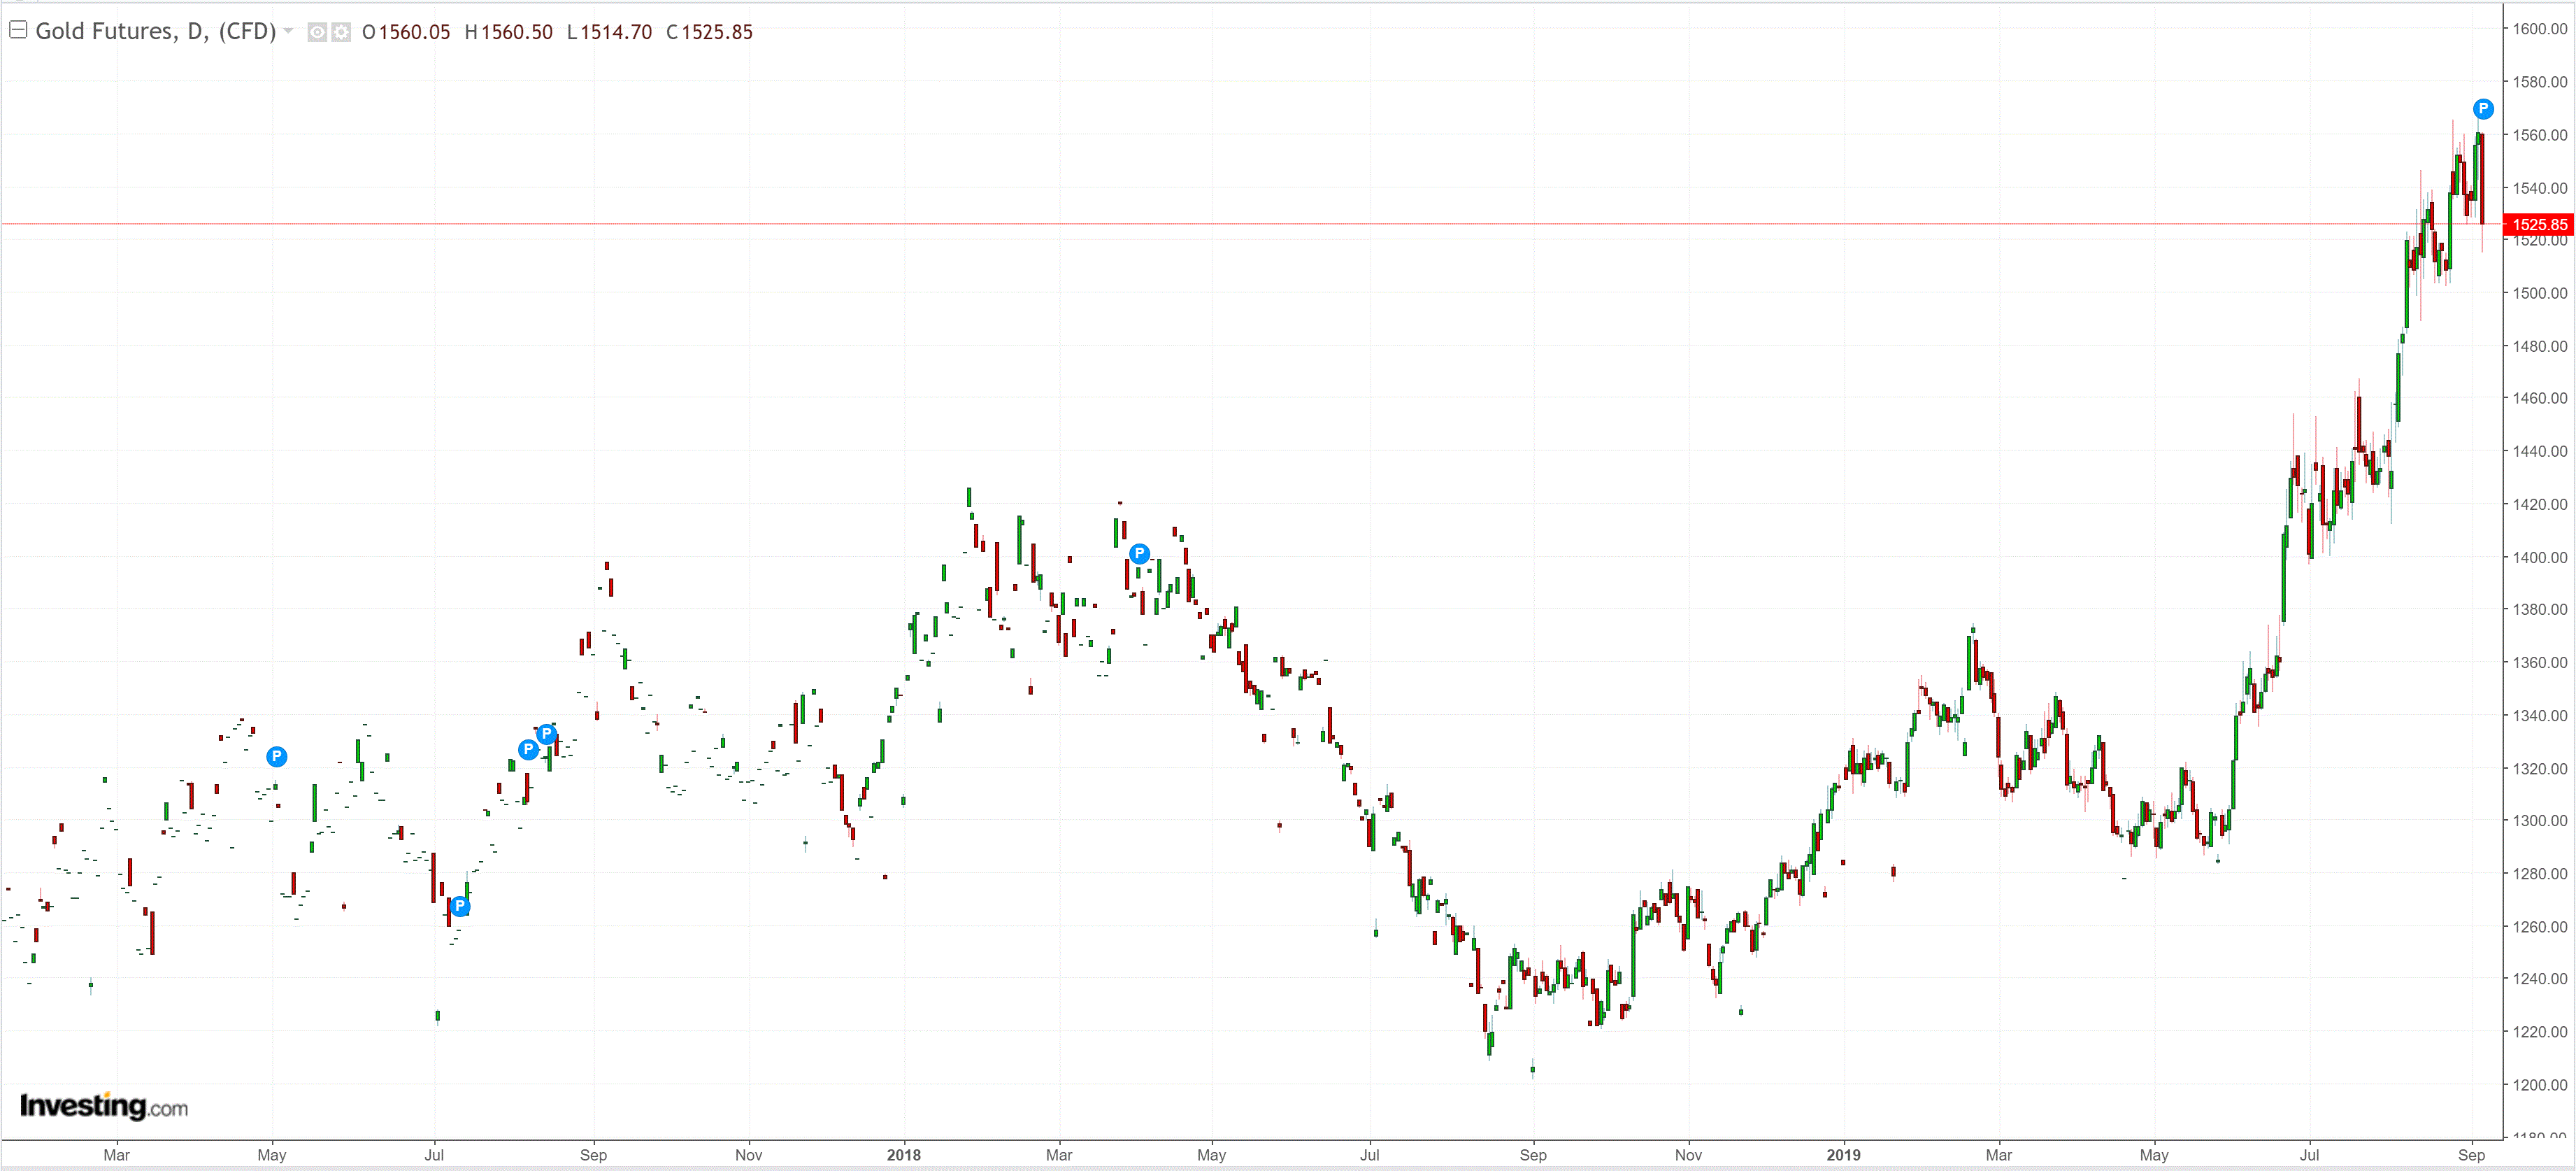Collapse the Gold Futures legend box

[17, 30]
